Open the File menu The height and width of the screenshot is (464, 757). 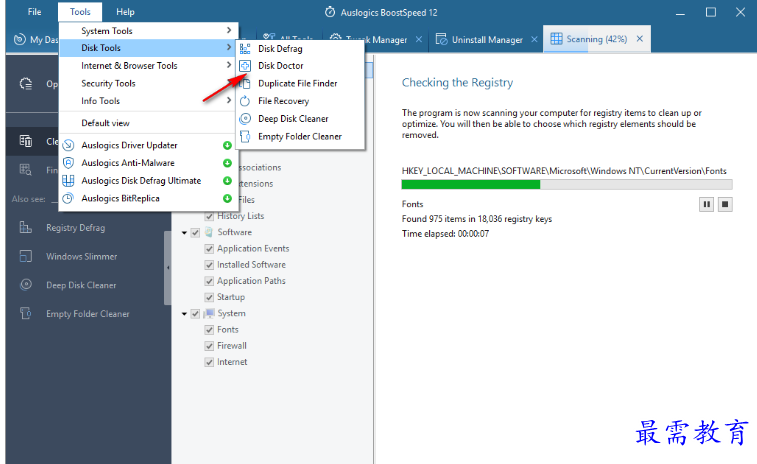coord(34,12)
